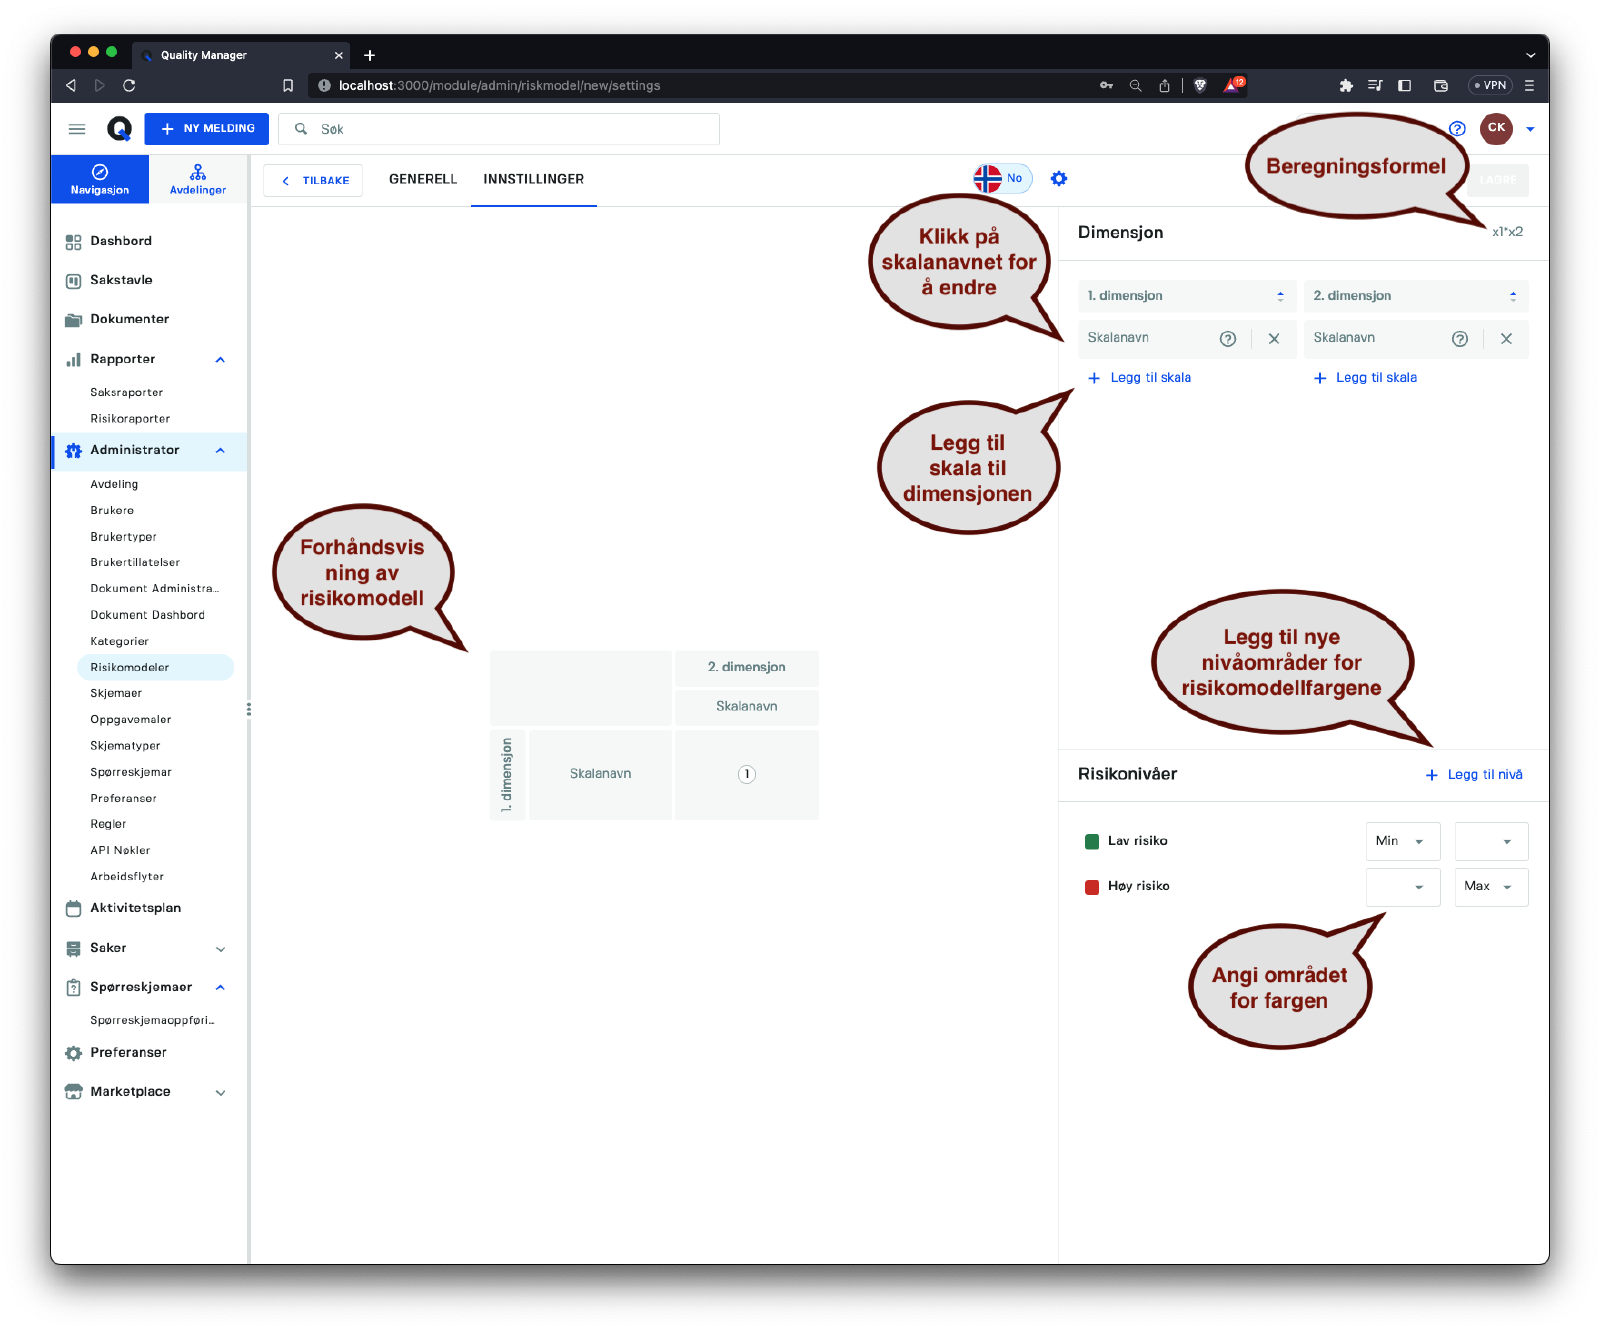The height and width of the screenshot is (1331, 1600).
Task: Click the NY MELDING button
Action: click(x=207, y=129)
